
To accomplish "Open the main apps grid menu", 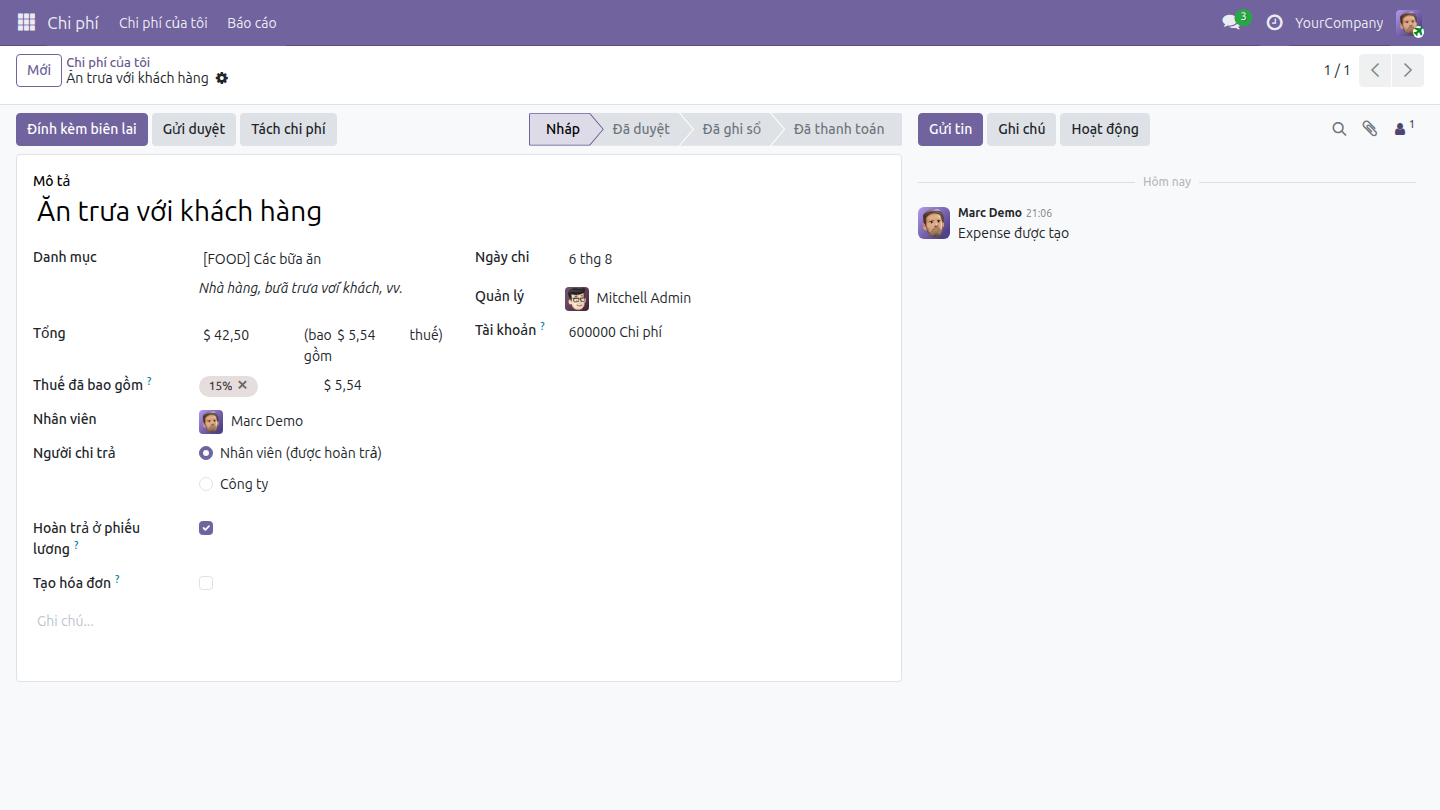I will (x=26, y=22).
